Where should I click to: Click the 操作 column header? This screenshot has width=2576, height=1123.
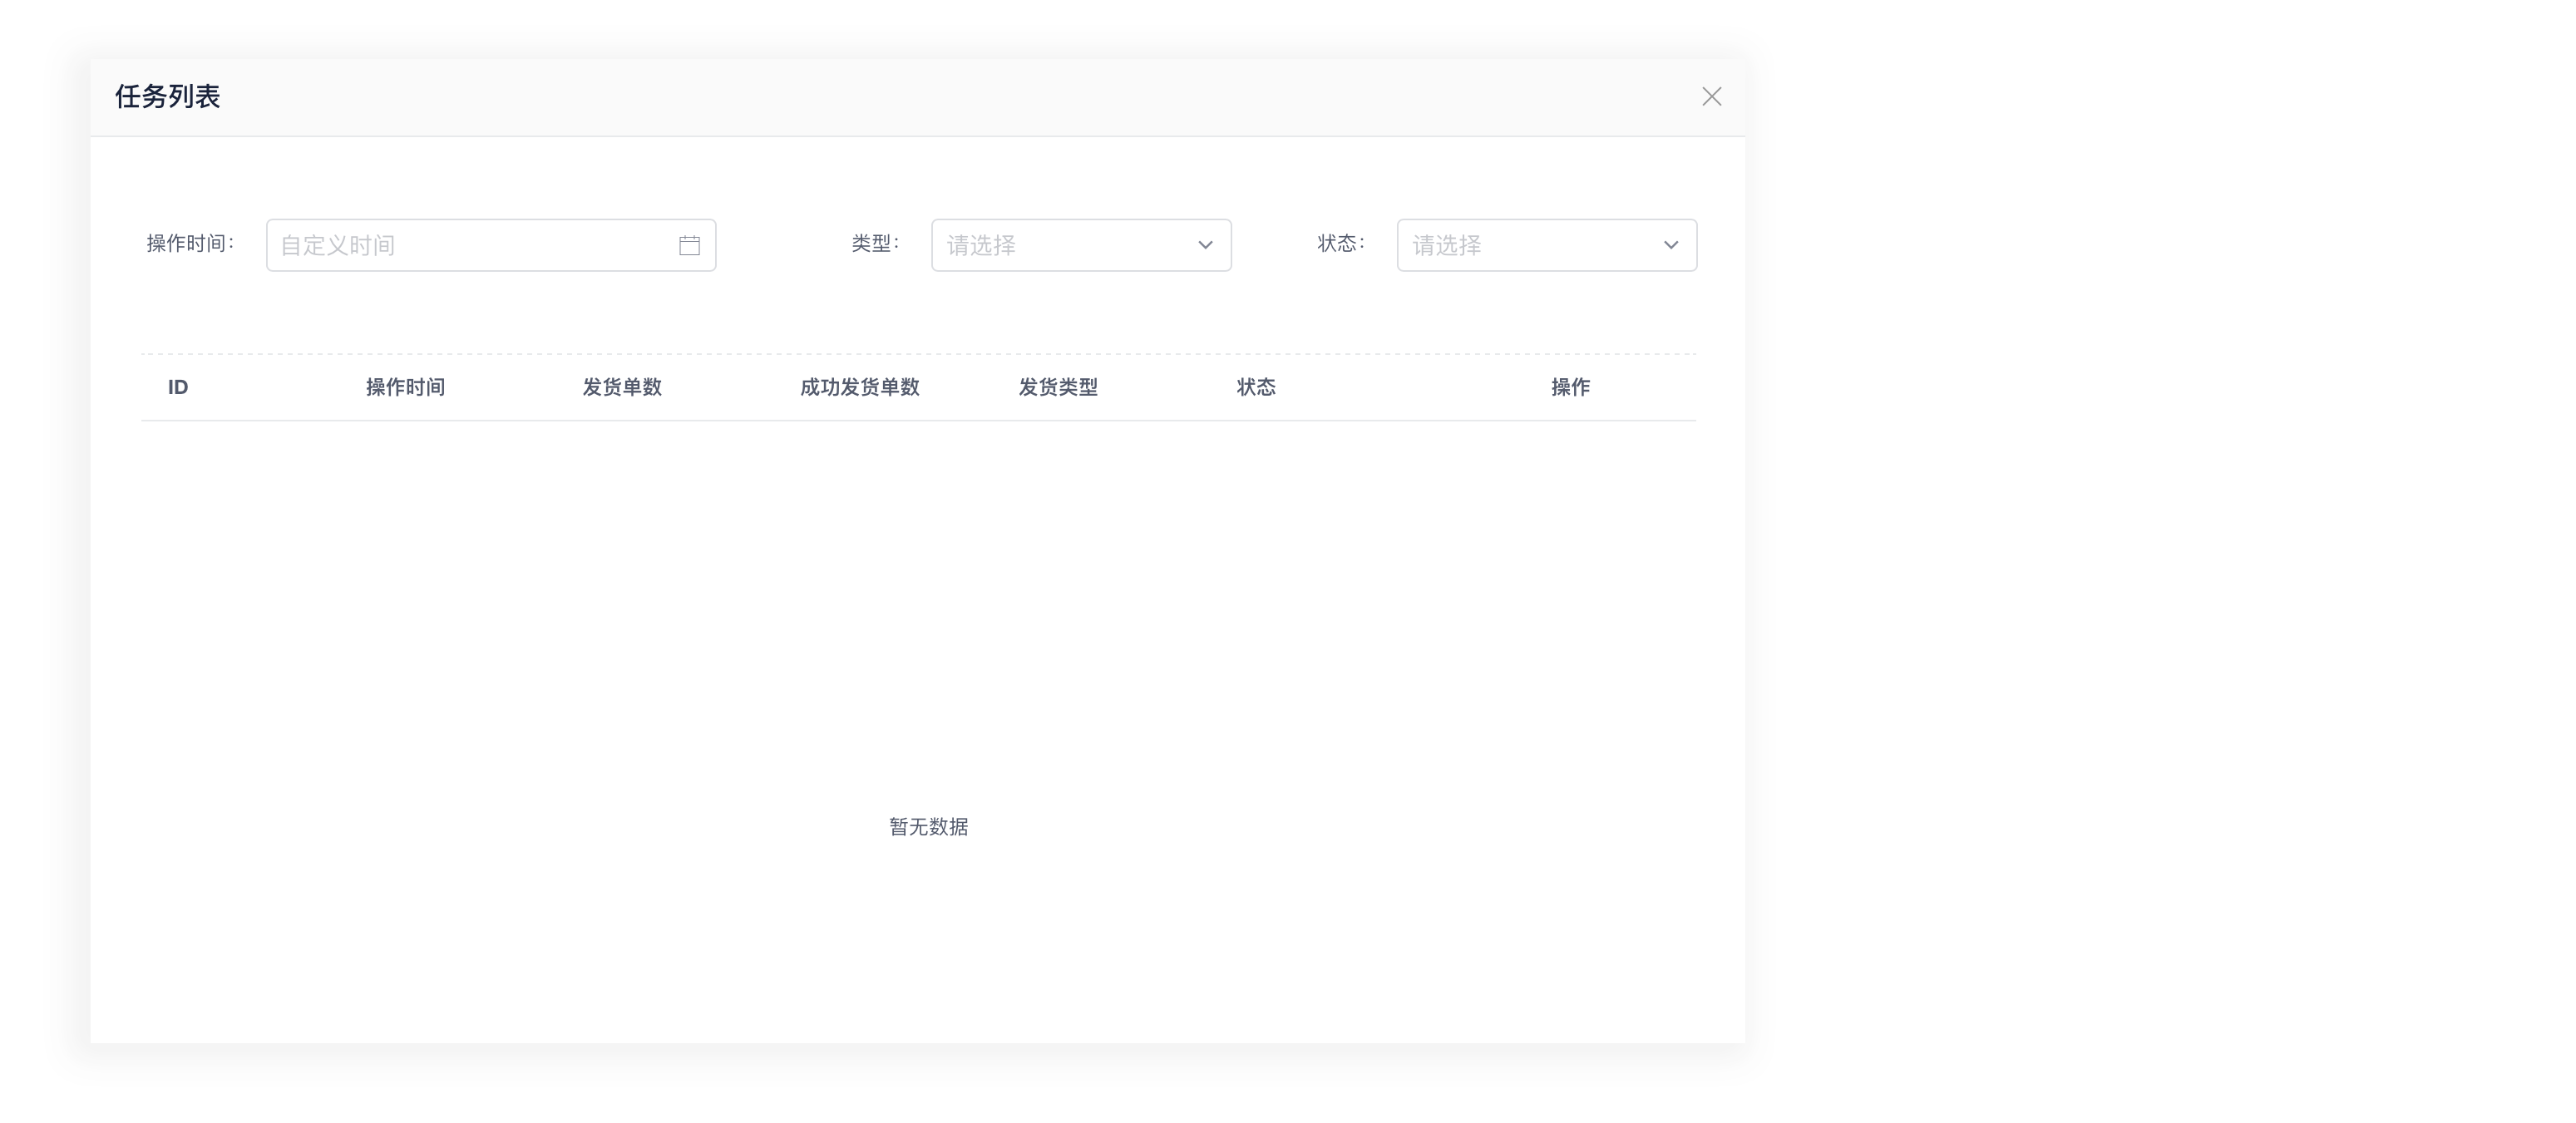(1570, 387)
